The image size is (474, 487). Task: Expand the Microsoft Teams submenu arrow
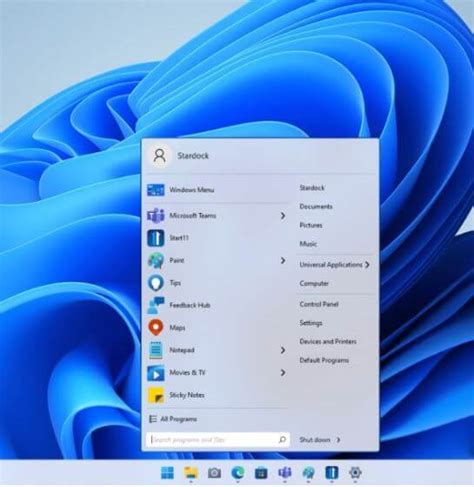point(283,216)
